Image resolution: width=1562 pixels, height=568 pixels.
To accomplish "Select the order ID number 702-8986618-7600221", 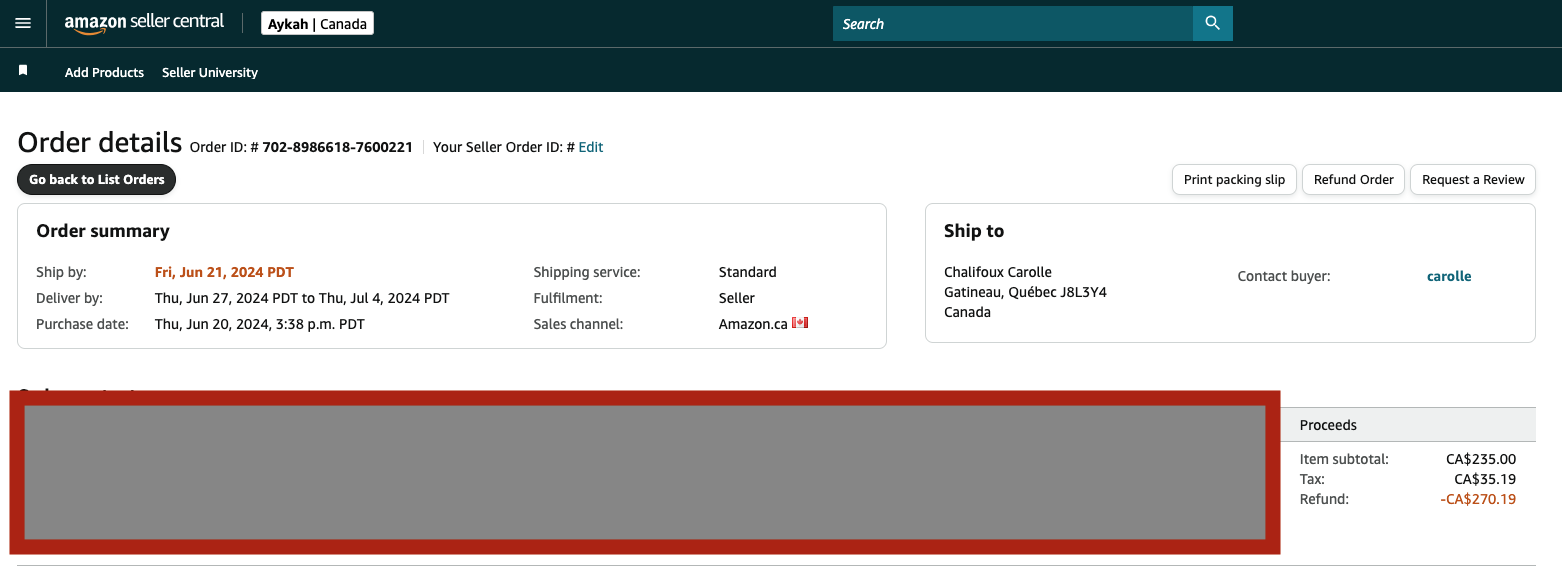I will pyautogui.click(x=338, y=147).
